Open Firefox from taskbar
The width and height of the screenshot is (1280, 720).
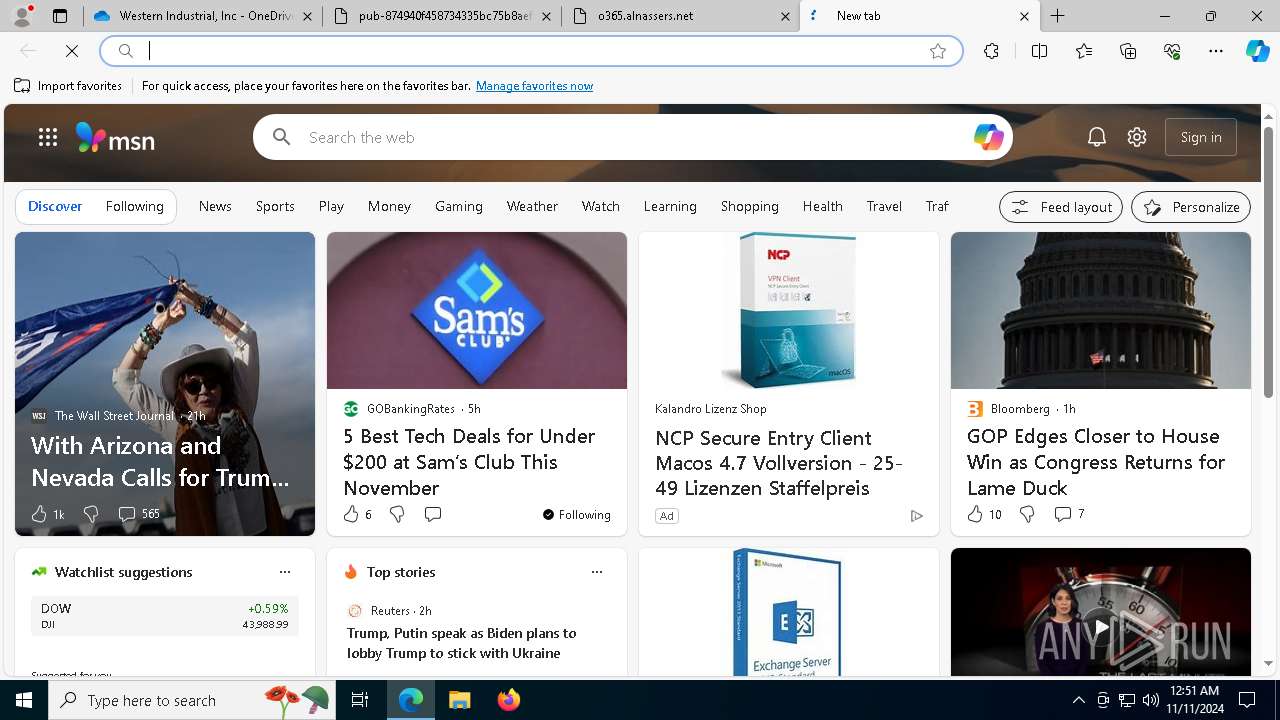(509, 700)
